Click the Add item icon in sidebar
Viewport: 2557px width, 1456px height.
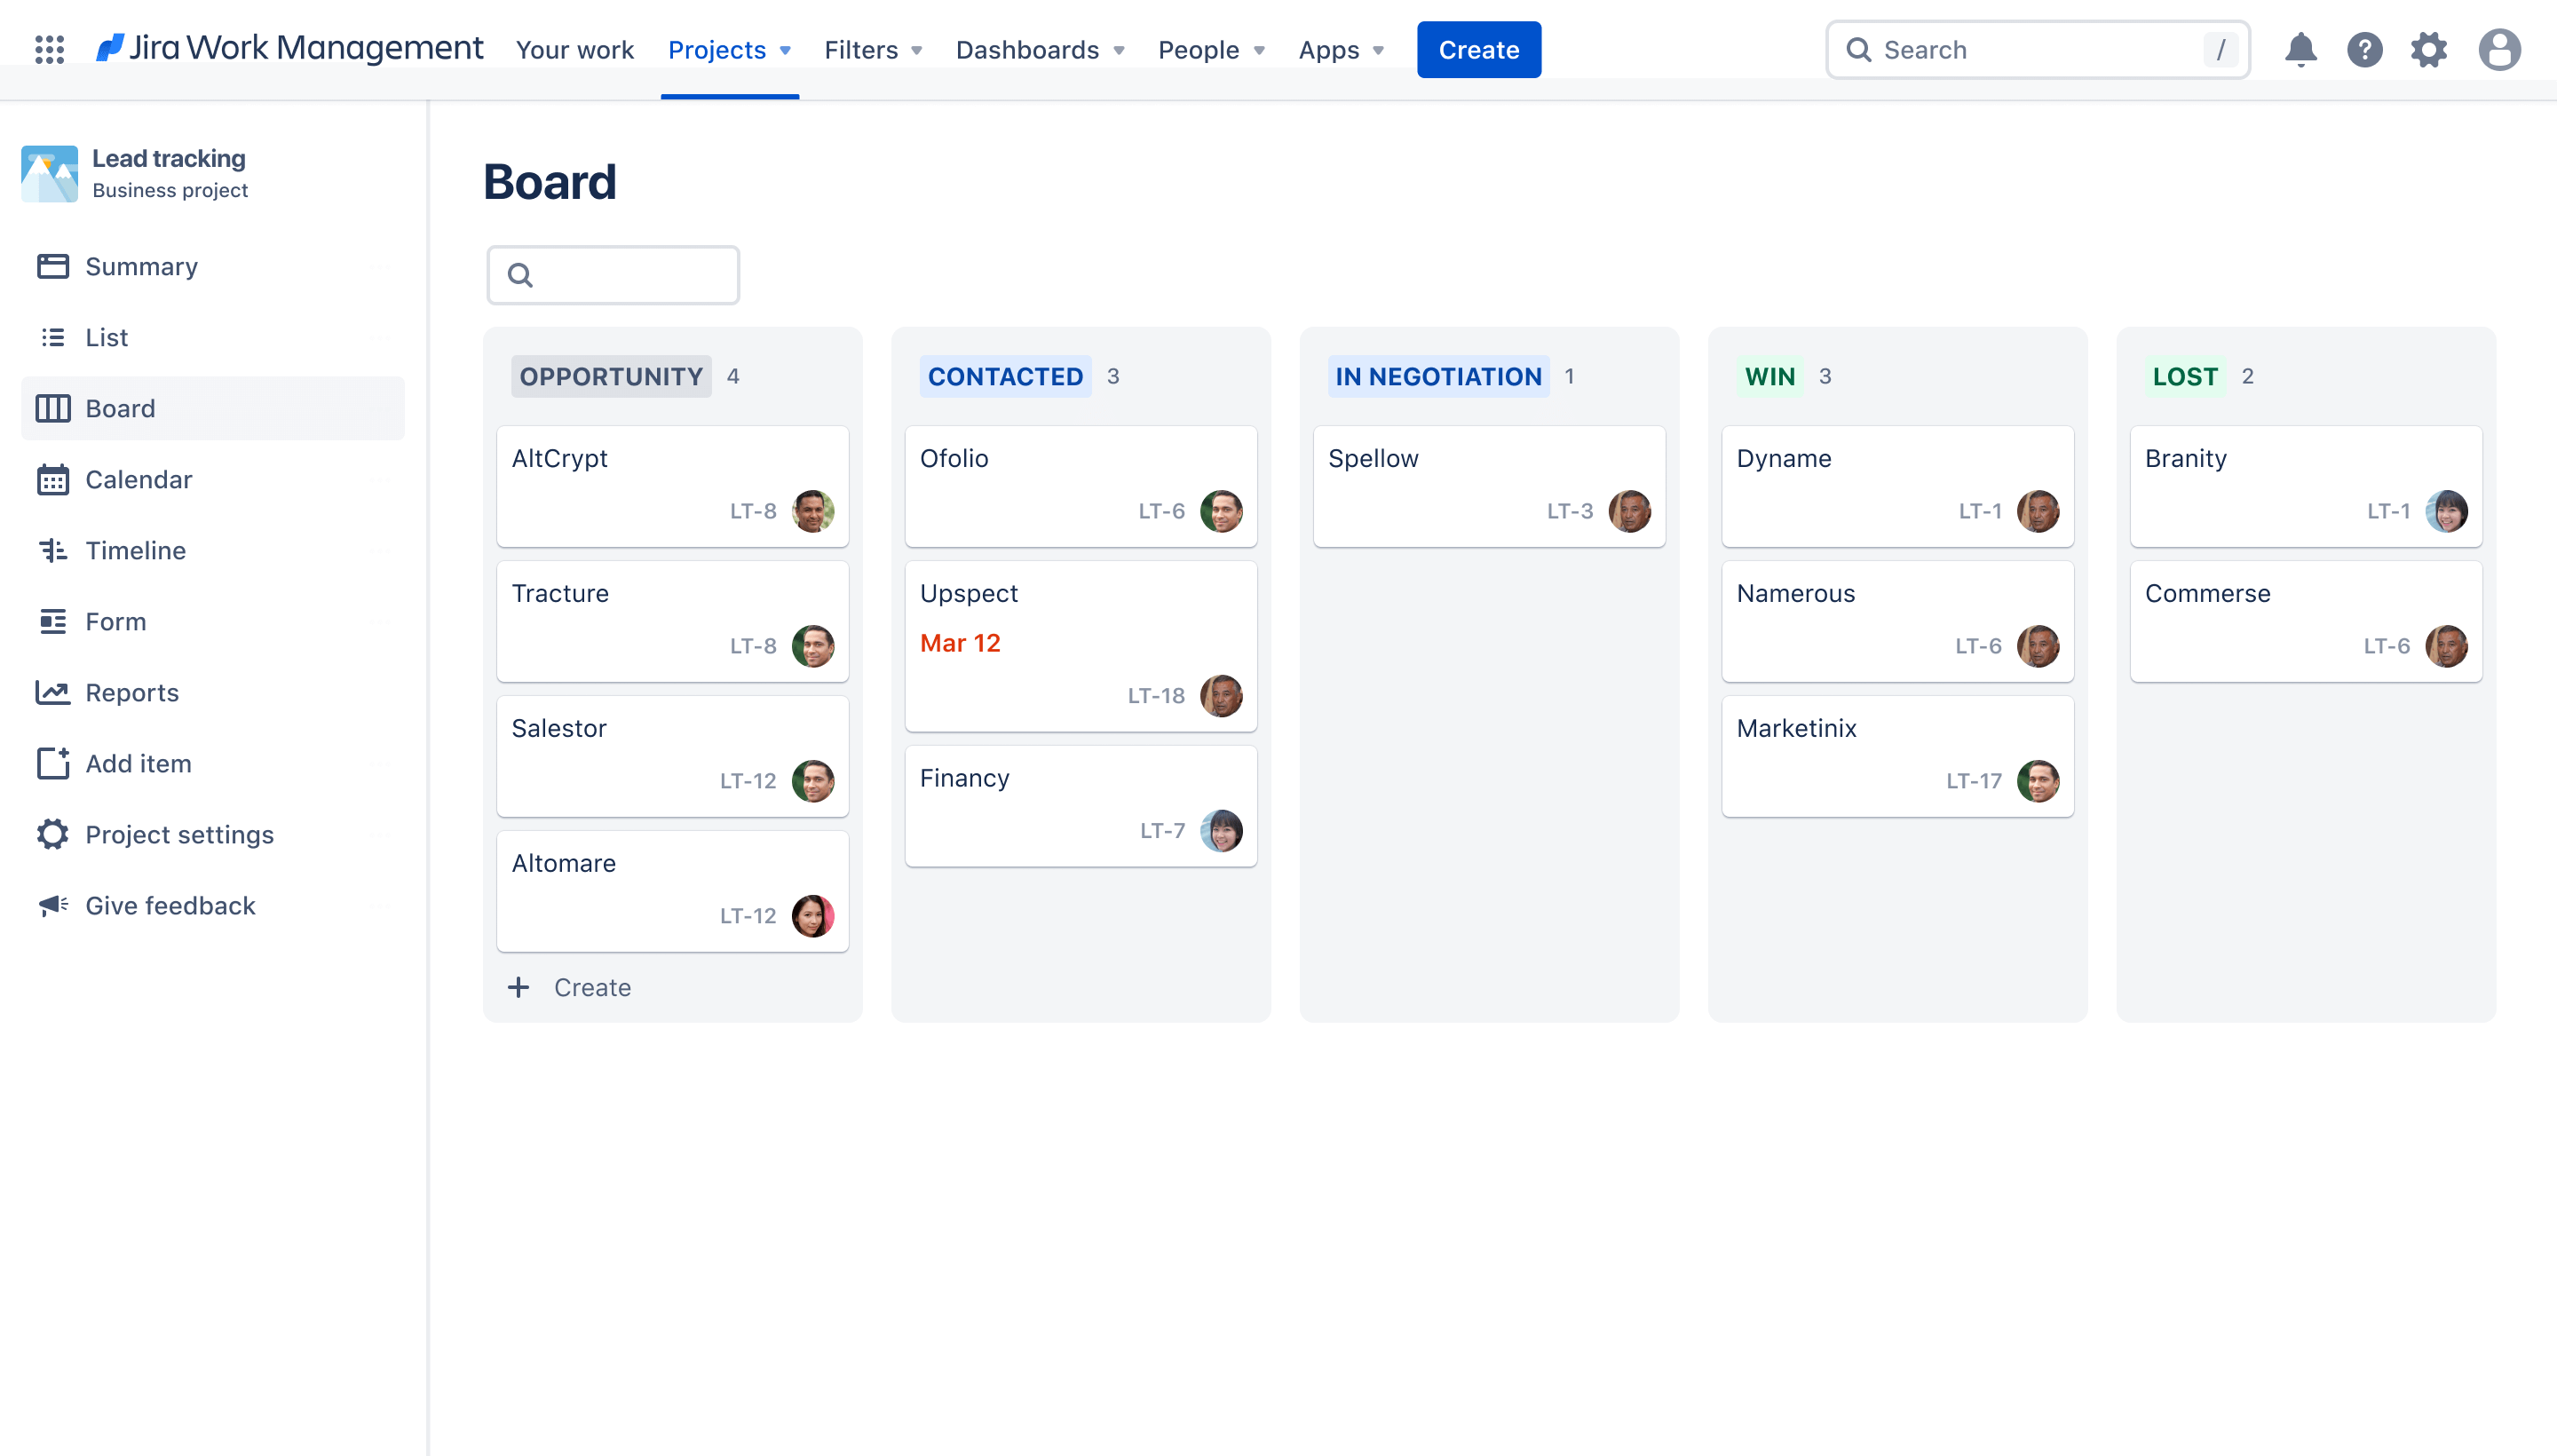tap(51, 763)
